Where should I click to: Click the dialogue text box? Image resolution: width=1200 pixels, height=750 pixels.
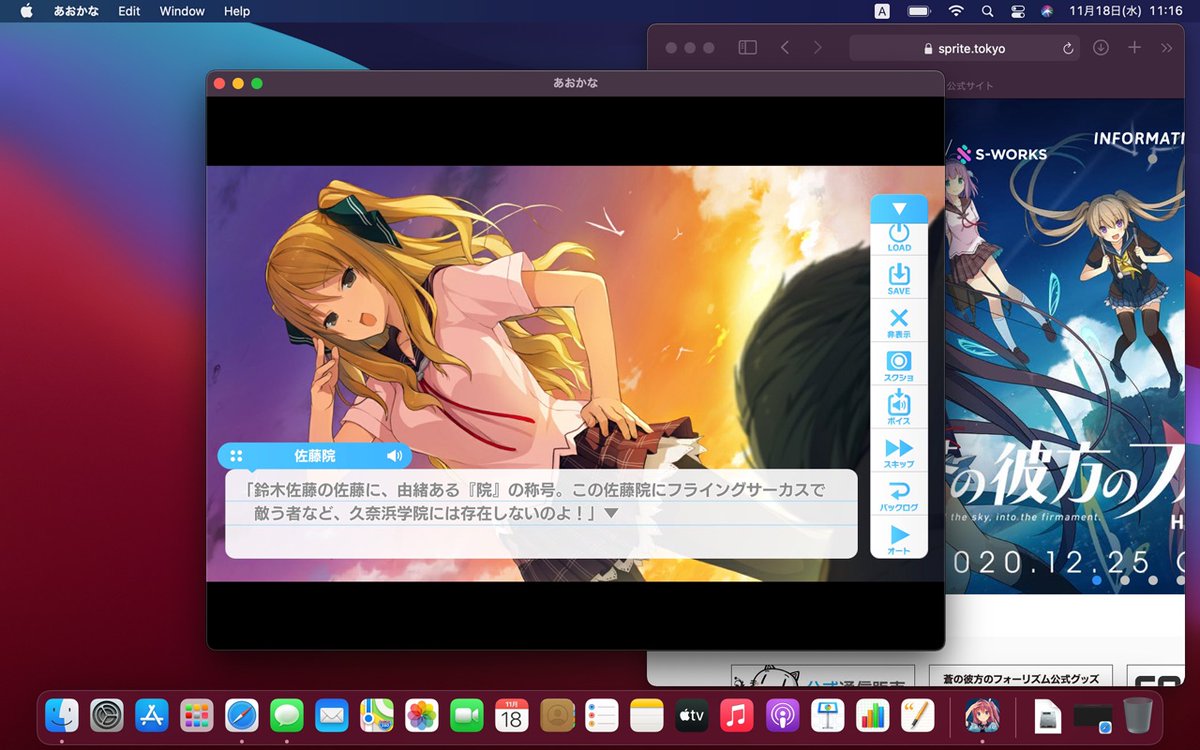tap(541, 514)
